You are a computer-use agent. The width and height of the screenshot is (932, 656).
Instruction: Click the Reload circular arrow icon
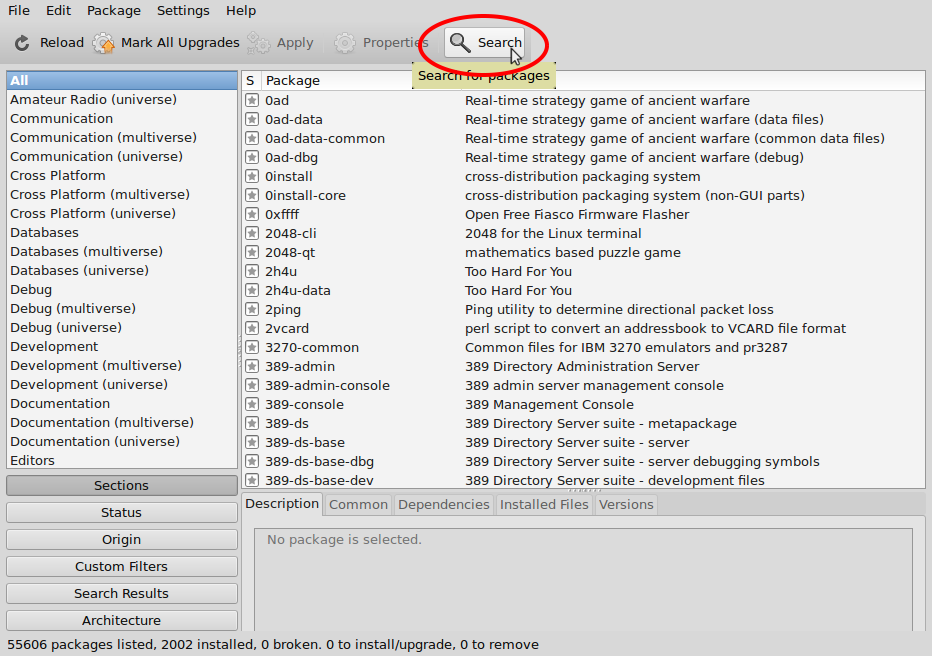click(22, 43)
